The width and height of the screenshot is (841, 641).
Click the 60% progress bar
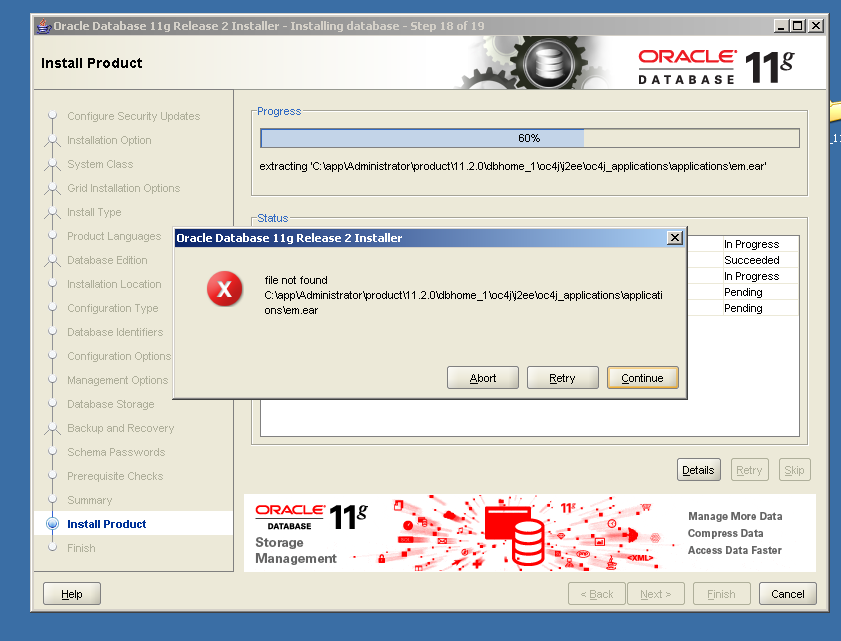point(529,138)
